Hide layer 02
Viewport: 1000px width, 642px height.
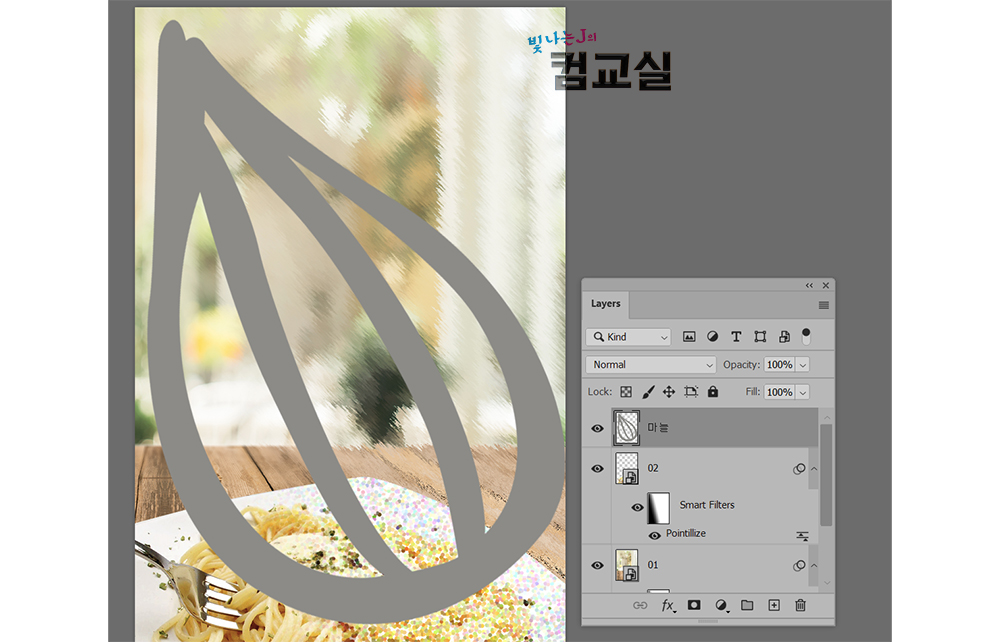[x=598, y=469]
